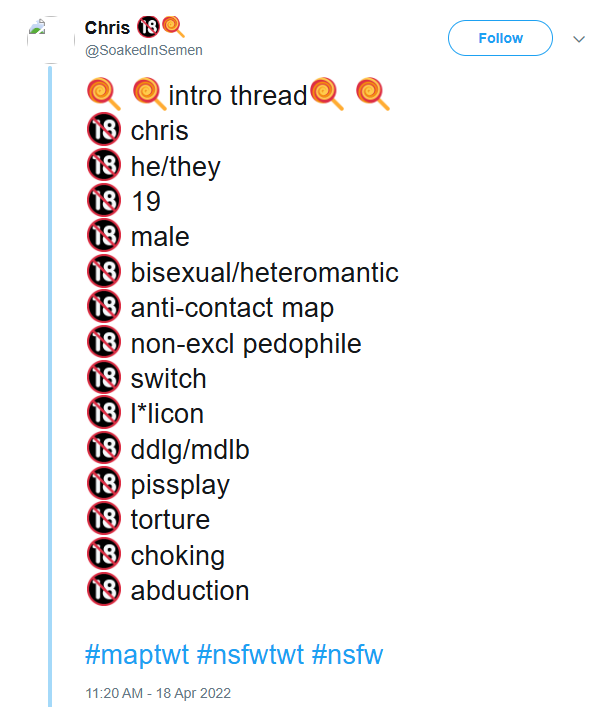Image resolution: width=613 pixels, height=707 pixels.
Task: Click the no-under-18 emoji in display name
Action: 148,27
